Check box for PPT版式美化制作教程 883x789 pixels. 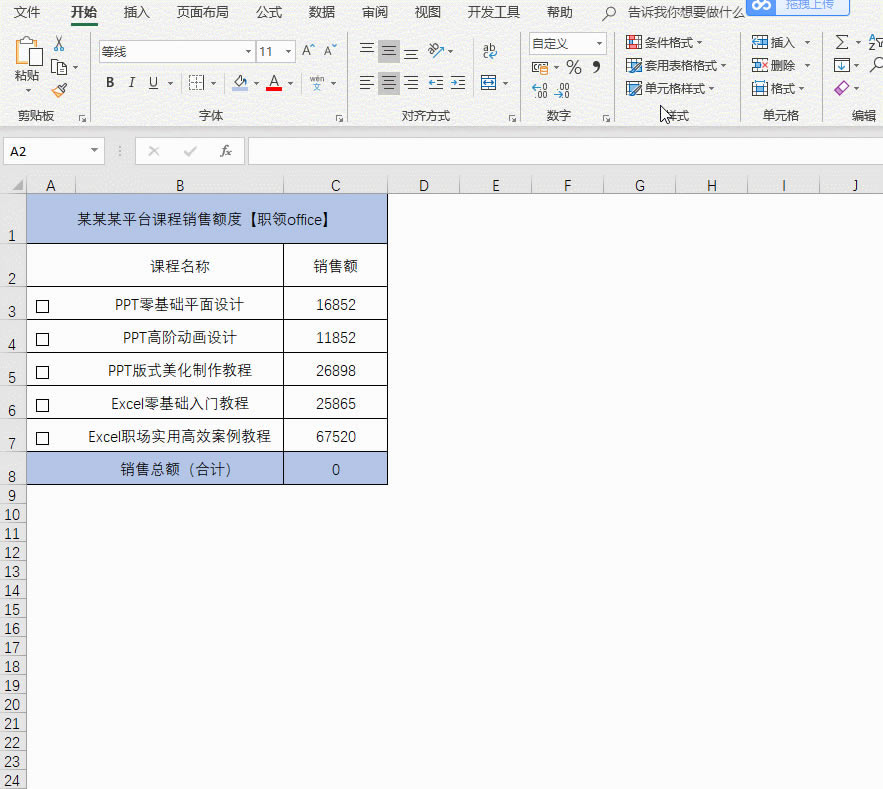pyautogui.click(x=42, y=372)
